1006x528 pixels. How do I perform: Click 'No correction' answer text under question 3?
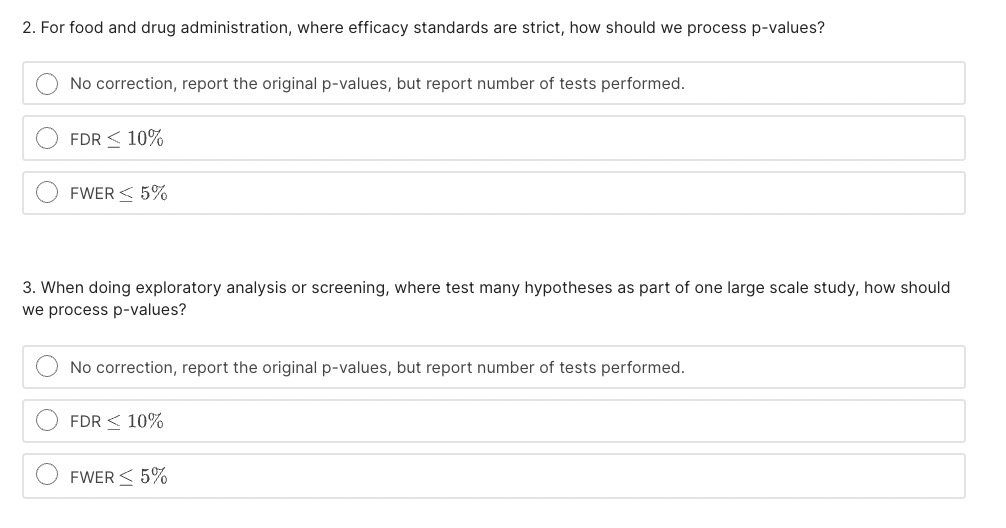(377, 368)
